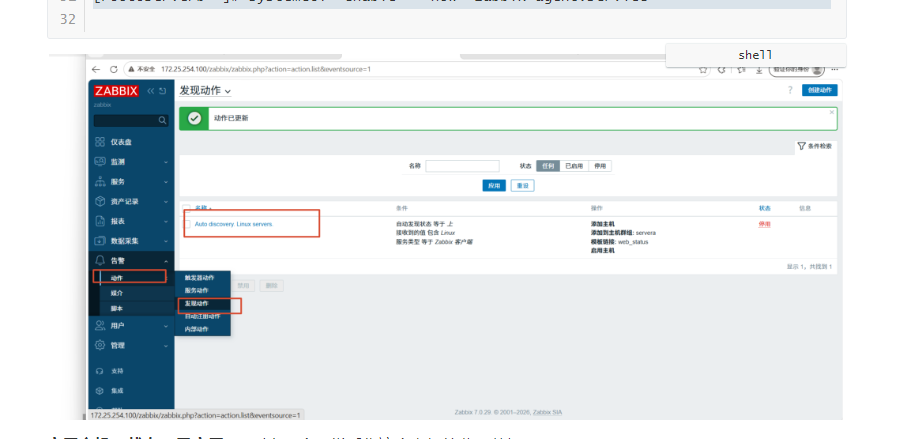Click the Support (支持) headset icon

[x=99, y=371]
